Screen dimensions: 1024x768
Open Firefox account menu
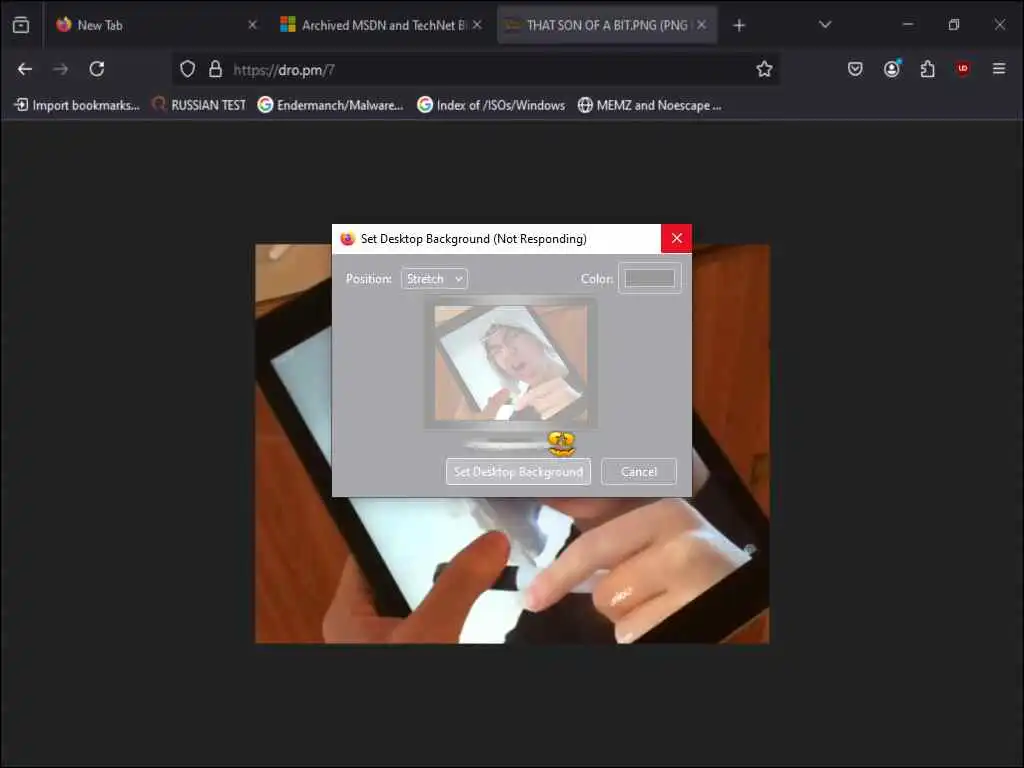coord(892,69)
